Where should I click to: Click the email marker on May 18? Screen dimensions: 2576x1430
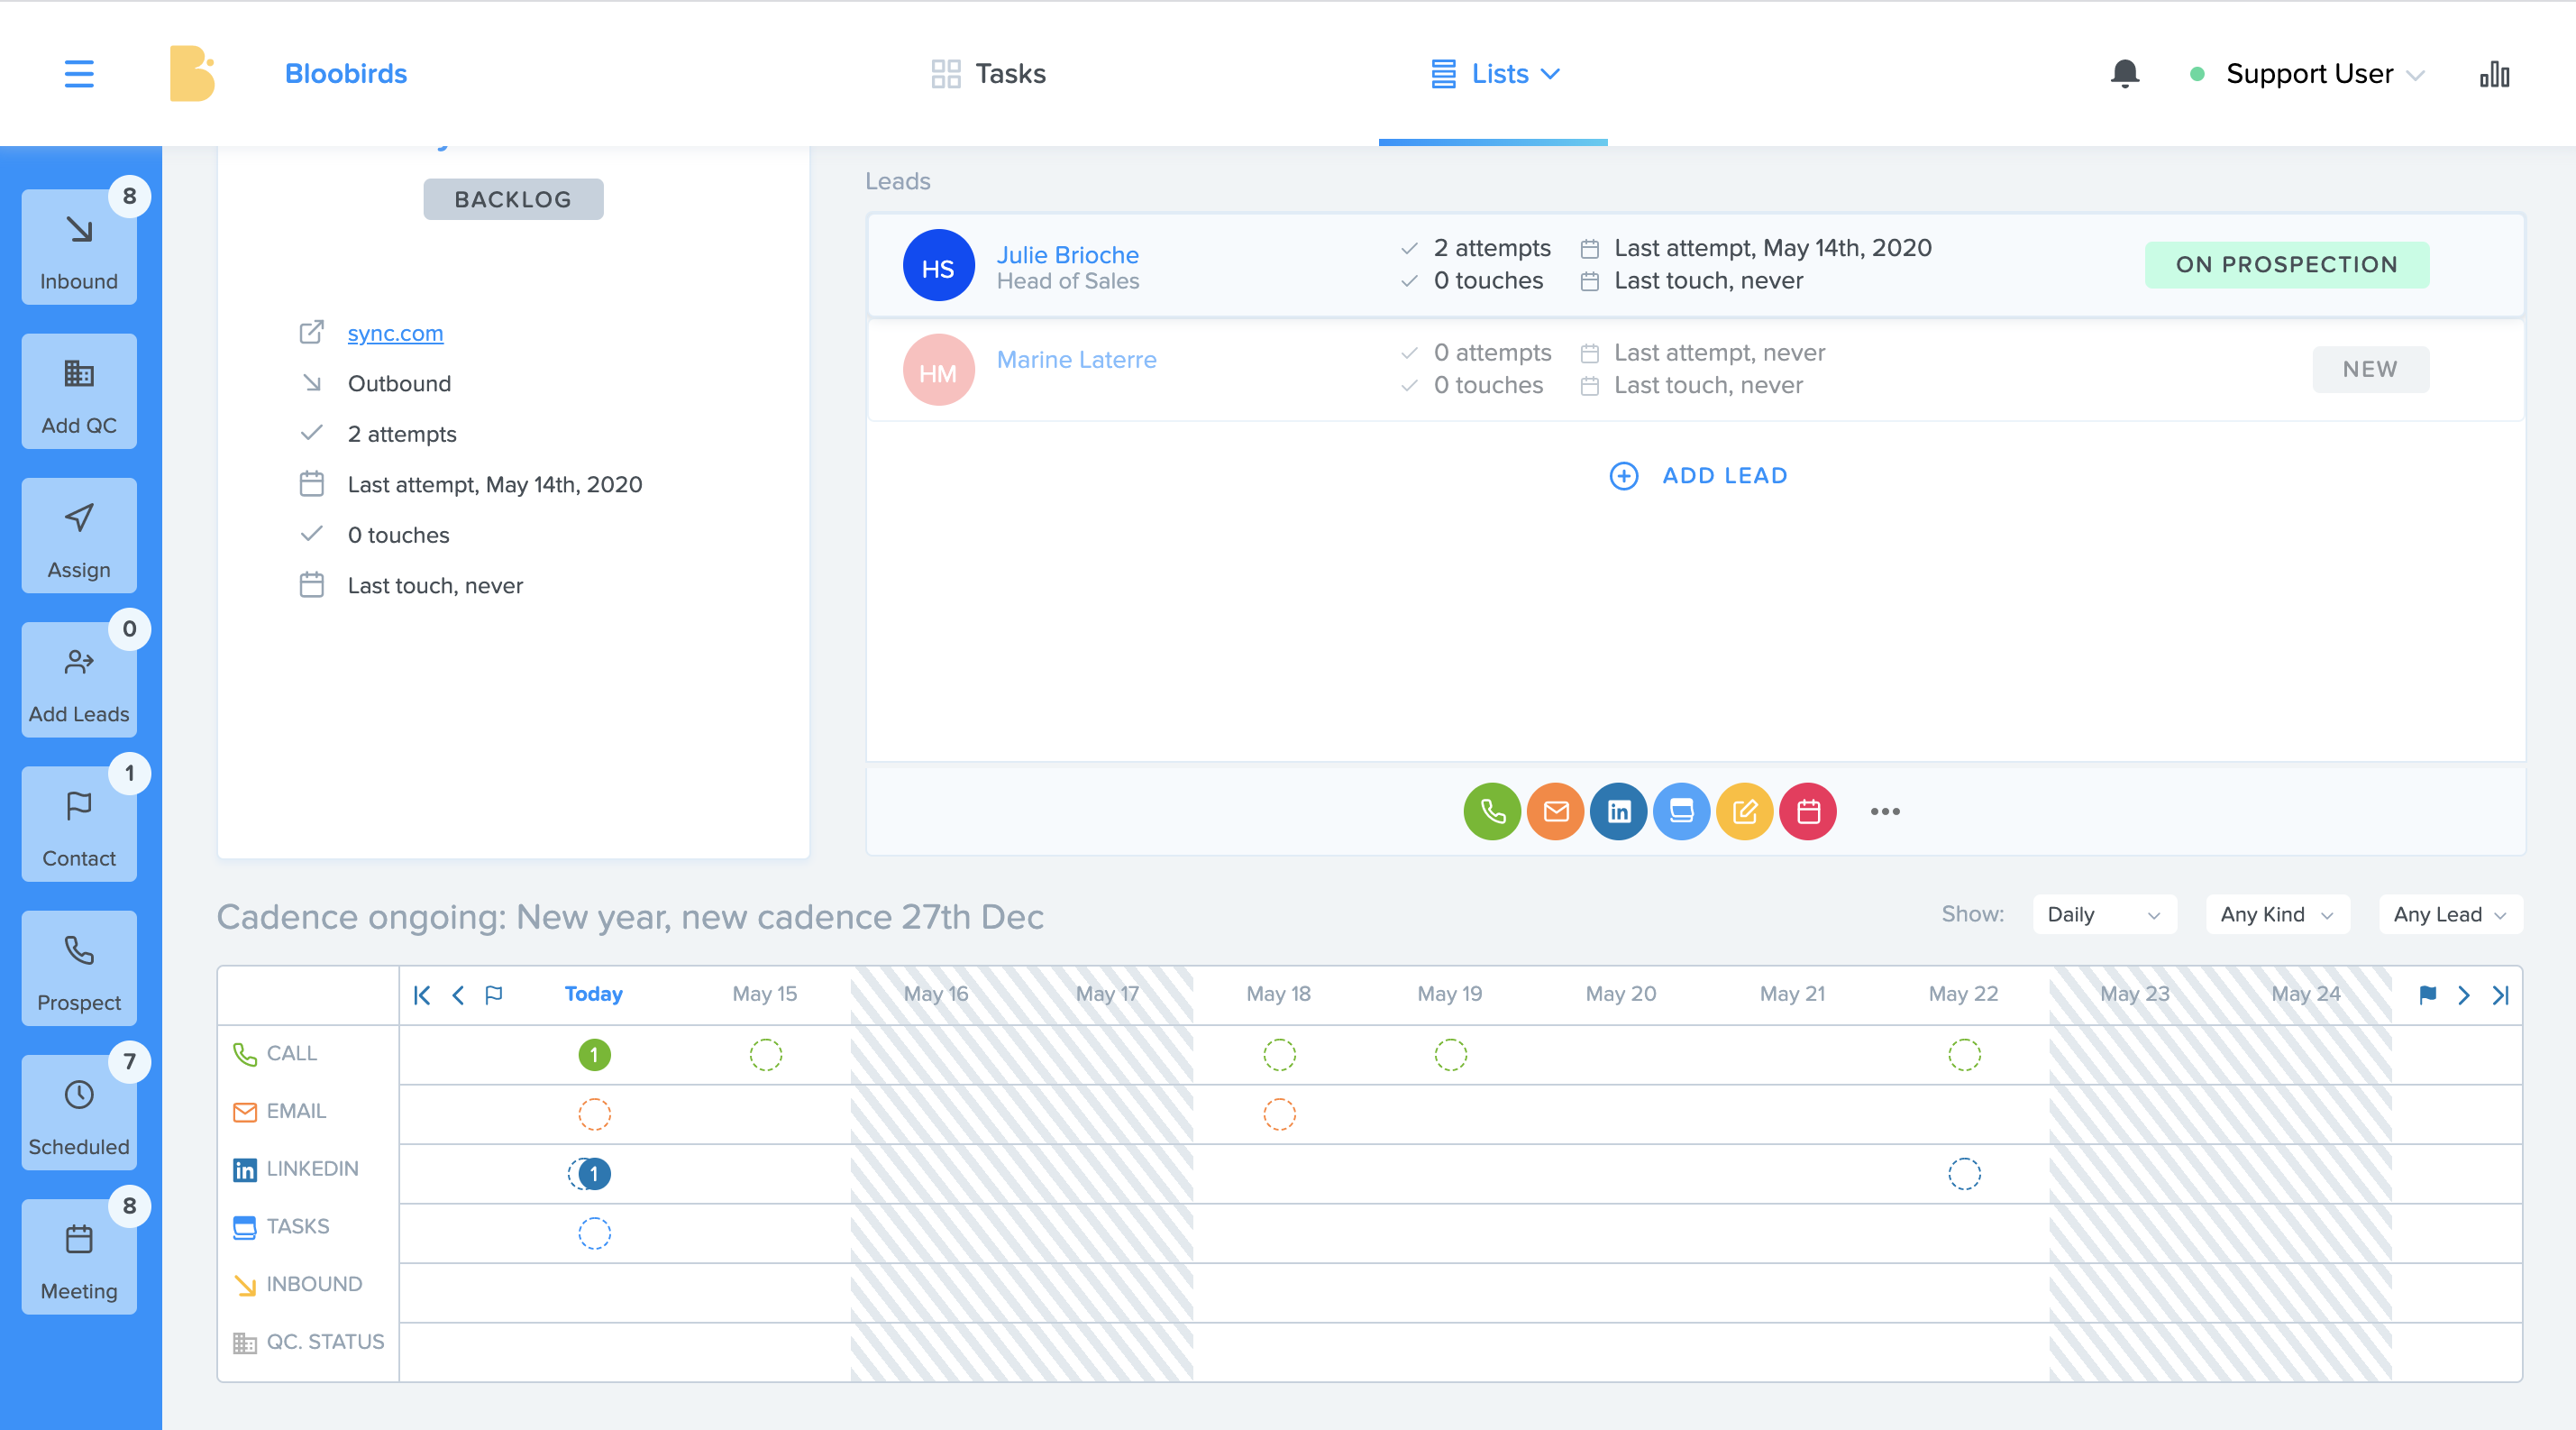pos(1279,1113)
